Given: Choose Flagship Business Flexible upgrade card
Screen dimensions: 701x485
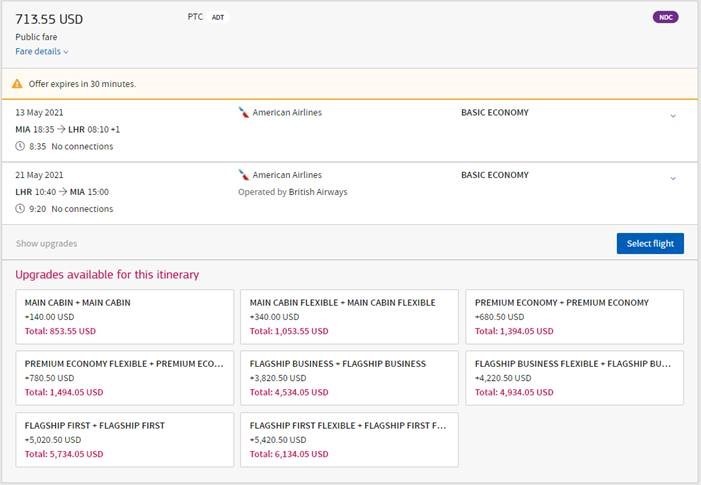Looking at the screenshot, I should (574, 377).
